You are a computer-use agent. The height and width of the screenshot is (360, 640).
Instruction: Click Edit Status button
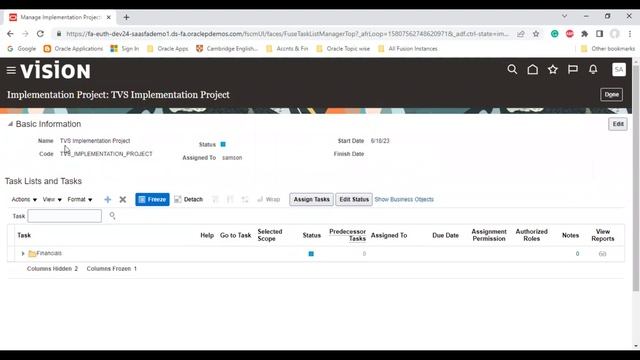pos(354,200)
